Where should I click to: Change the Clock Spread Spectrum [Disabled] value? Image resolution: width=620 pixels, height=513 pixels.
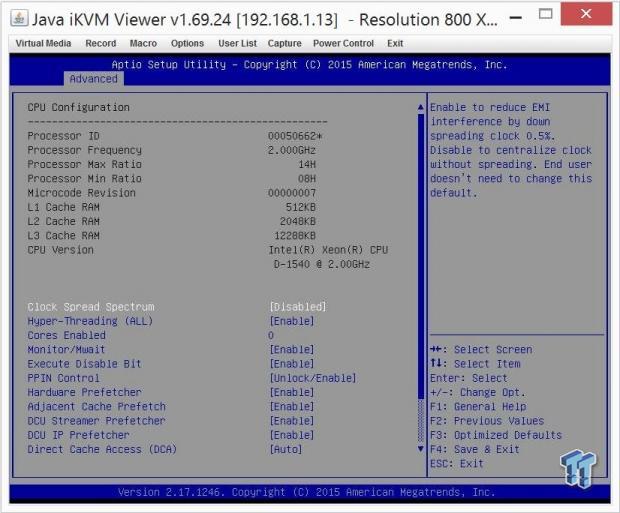click(298, 307)
